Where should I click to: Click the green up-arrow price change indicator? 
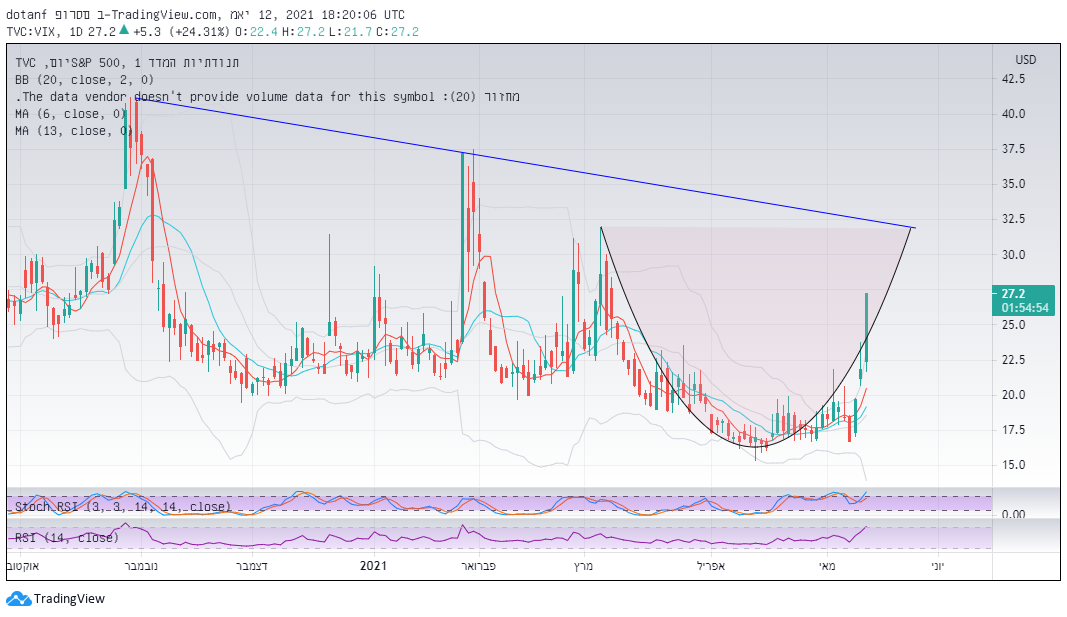124,30
